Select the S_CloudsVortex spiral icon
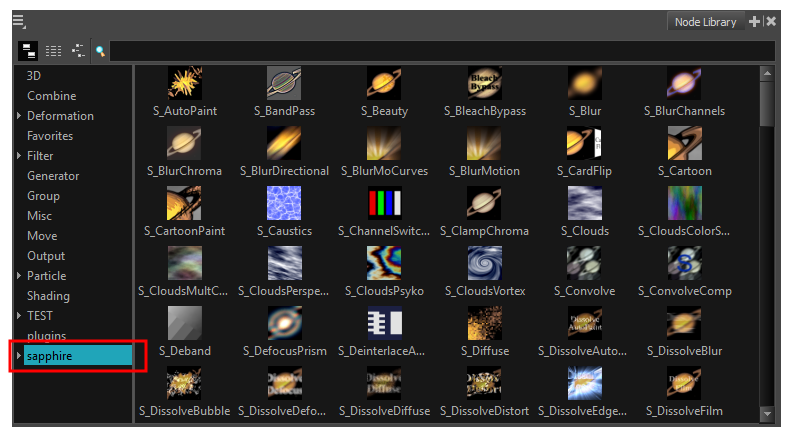Image resolution: width=791 pixels, height=437 pixels. pyautogui.click(x=484, y=264)
